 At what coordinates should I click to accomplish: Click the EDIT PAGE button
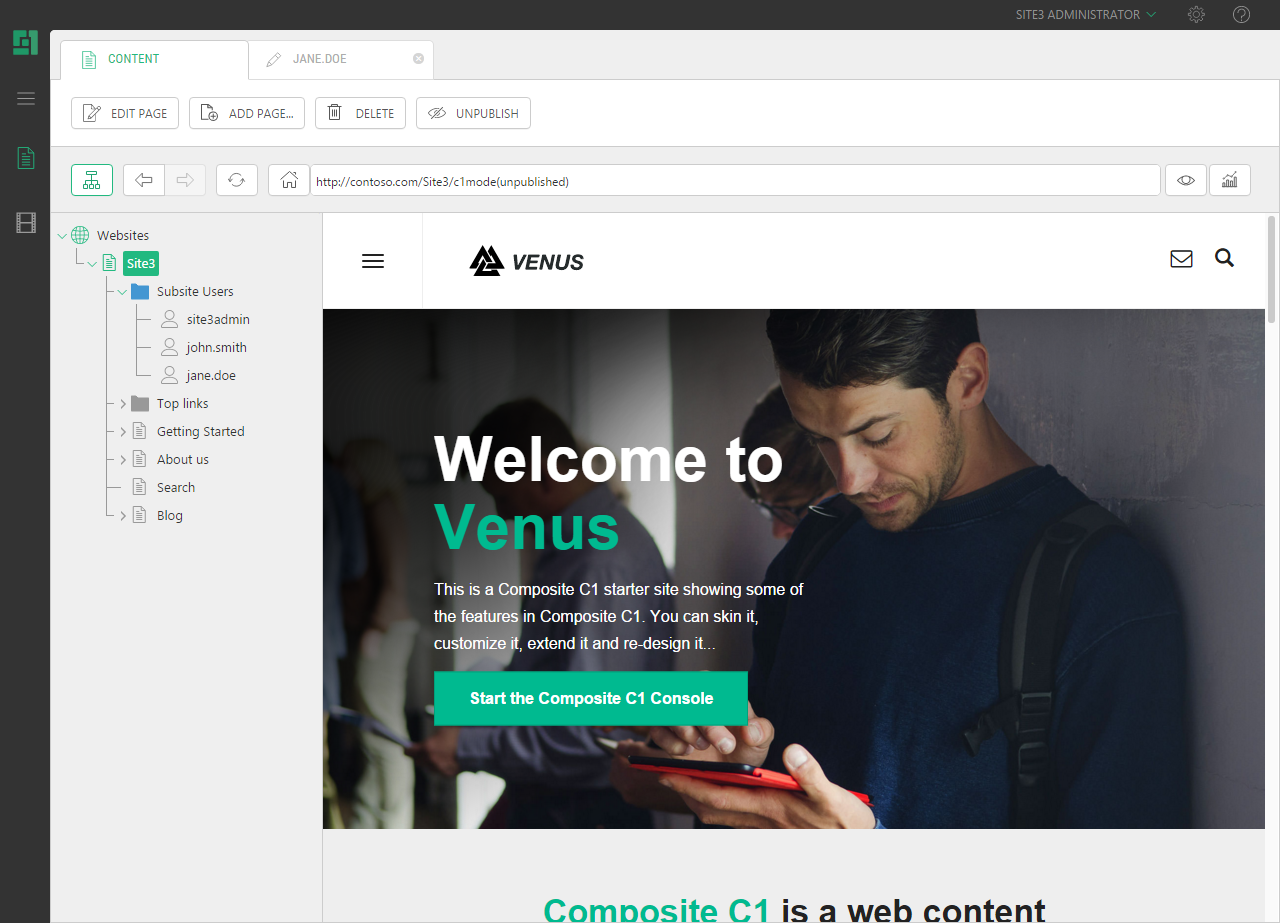(x=125, y=113)
